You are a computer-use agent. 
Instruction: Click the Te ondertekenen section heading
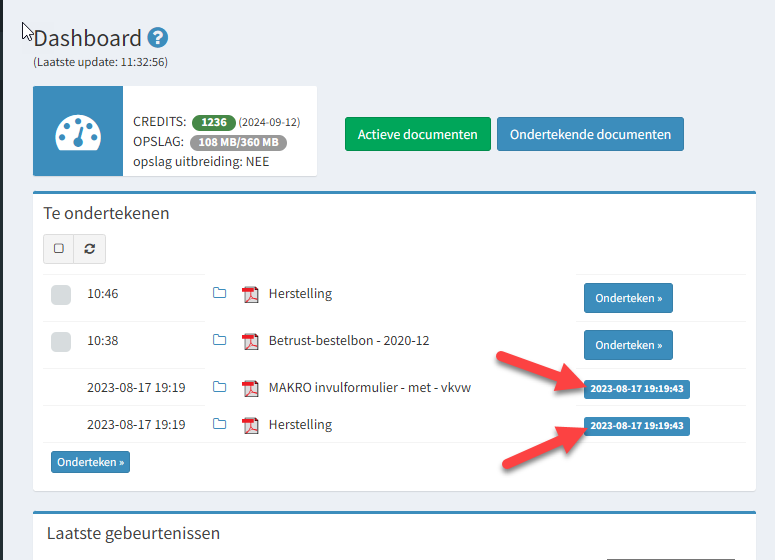point(106,213)
